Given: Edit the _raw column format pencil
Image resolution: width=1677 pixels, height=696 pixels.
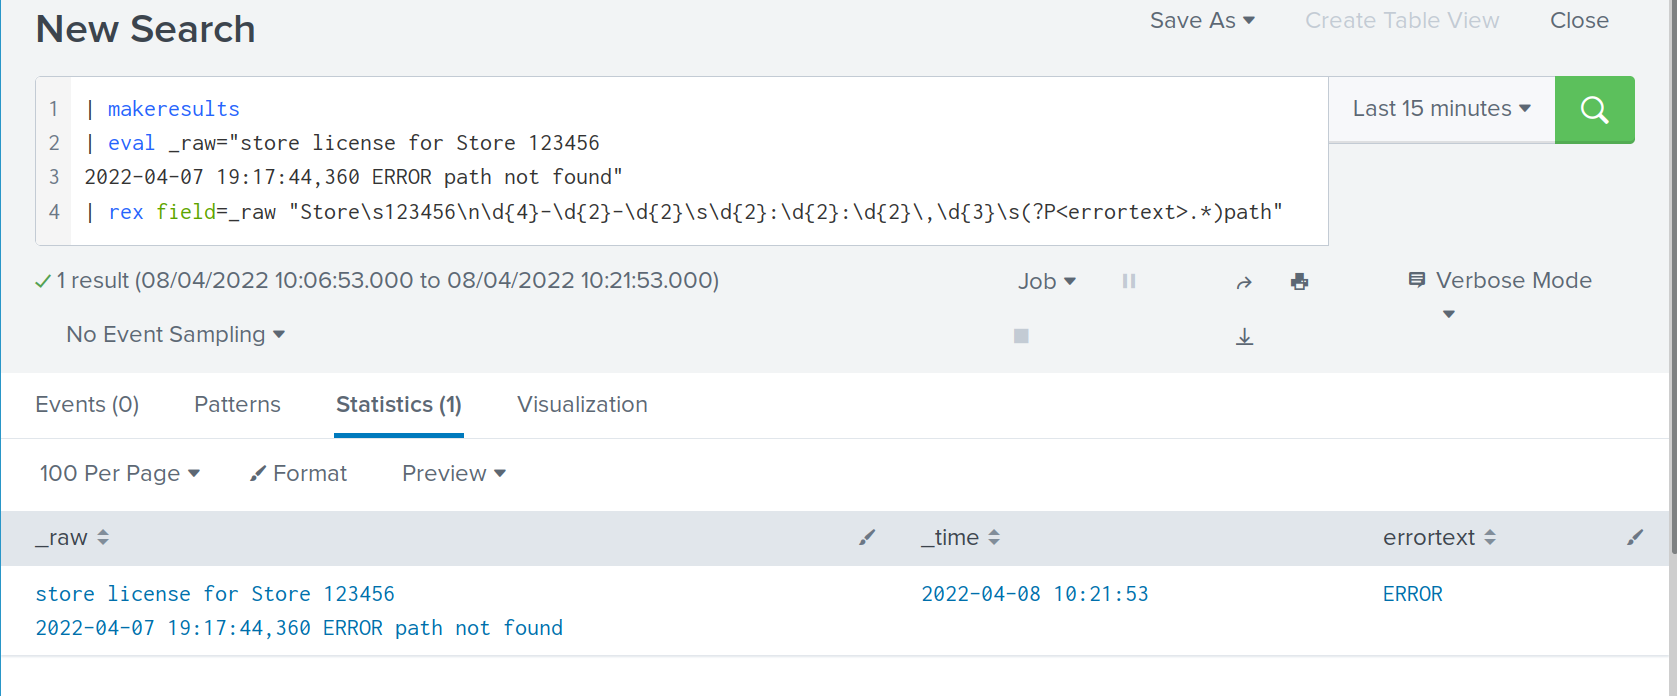Looking at the screenshot, I should [867, 538].
